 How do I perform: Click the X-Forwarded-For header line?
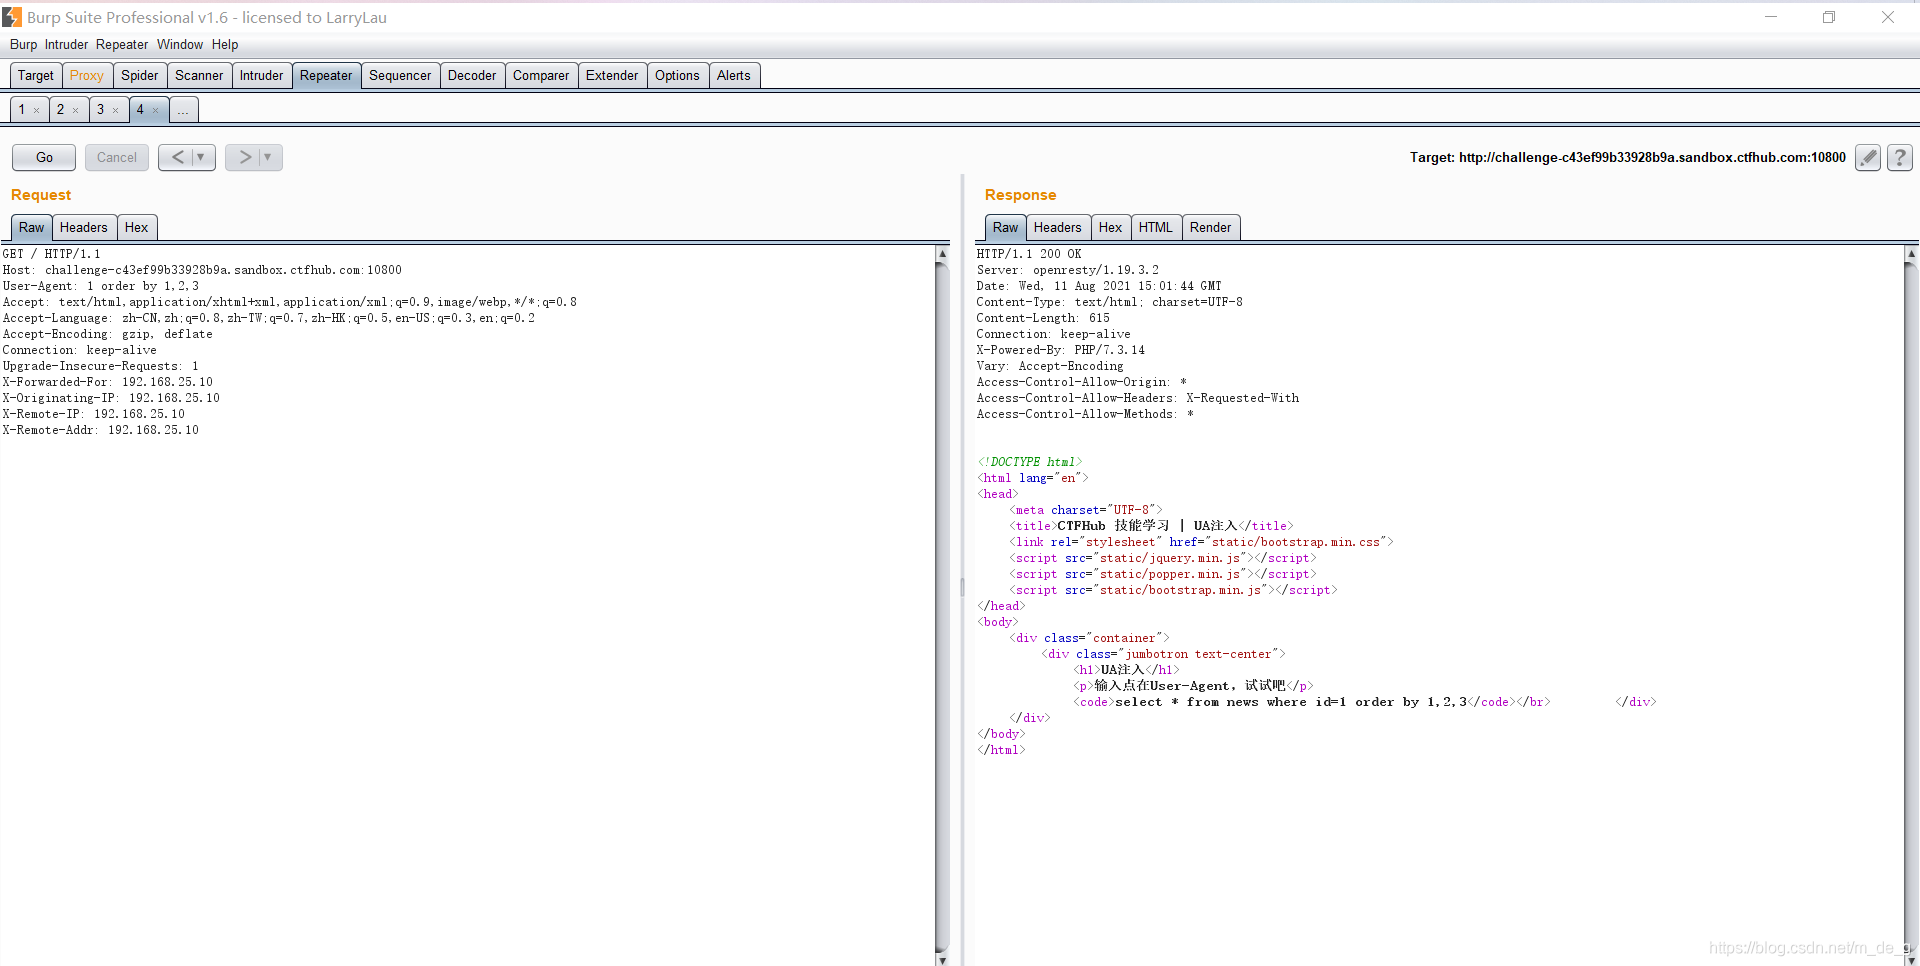tap(108, 382)
